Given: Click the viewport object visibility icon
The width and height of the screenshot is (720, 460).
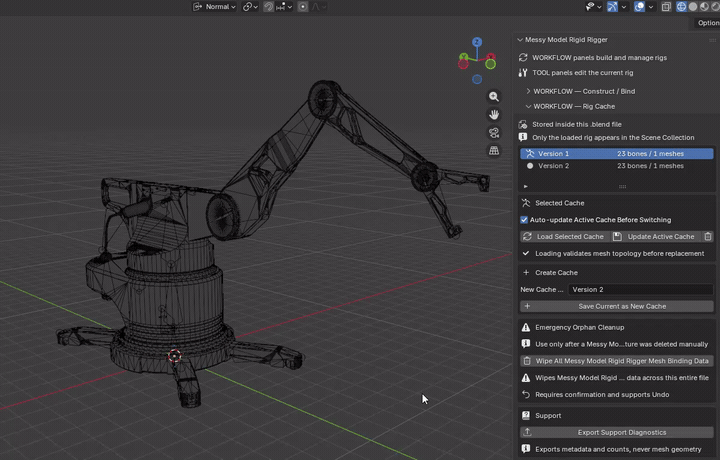Looking at the screenshot, I should 590,6.
